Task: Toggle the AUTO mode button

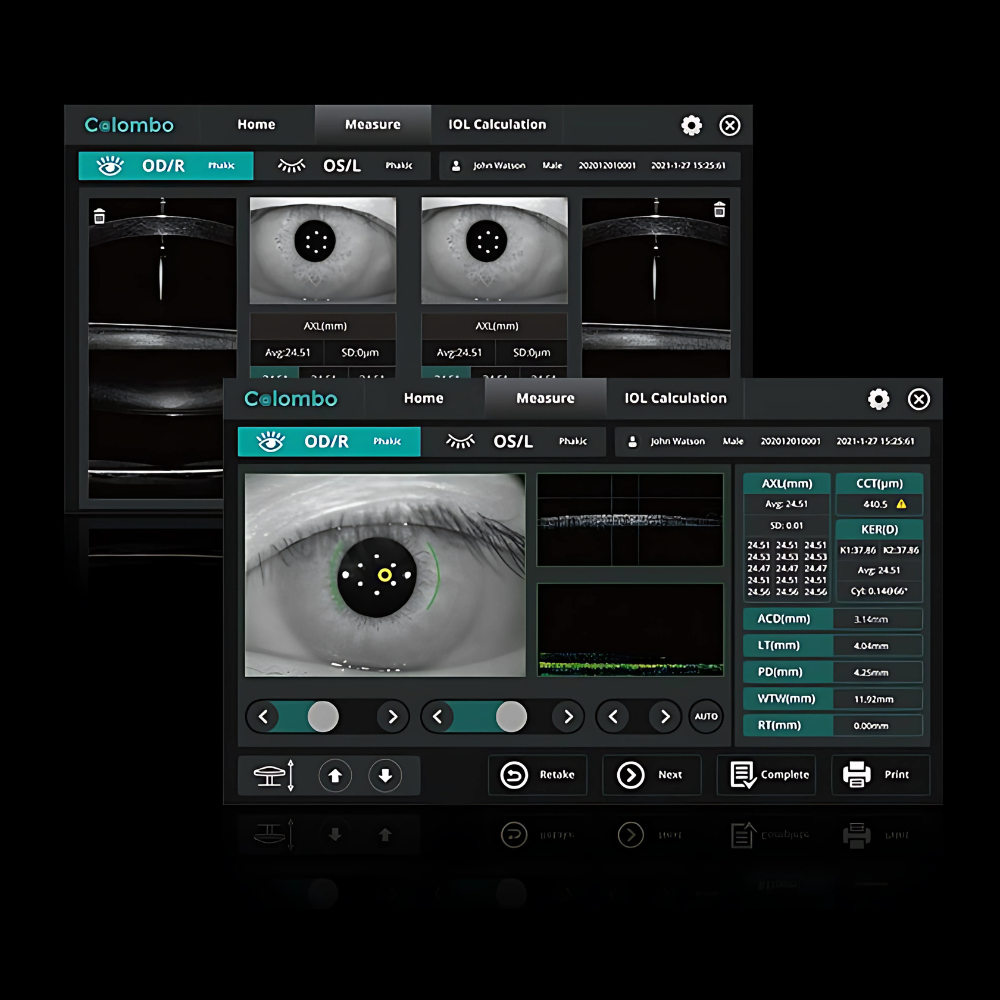Action: [x=706, y=716]
